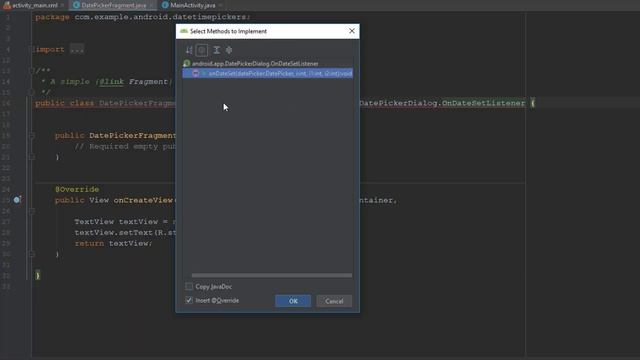
Task: Click the @Override annotation in editor
Action: click(77, 189)
